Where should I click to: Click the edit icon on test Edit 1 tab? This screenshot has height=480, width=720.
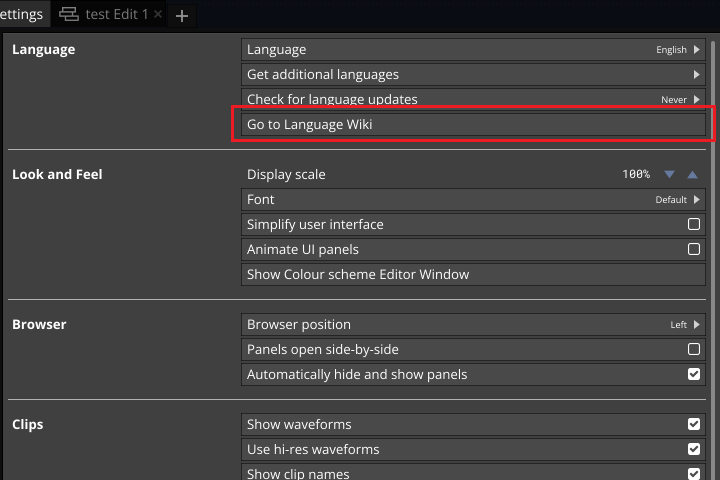coord(68,15)
